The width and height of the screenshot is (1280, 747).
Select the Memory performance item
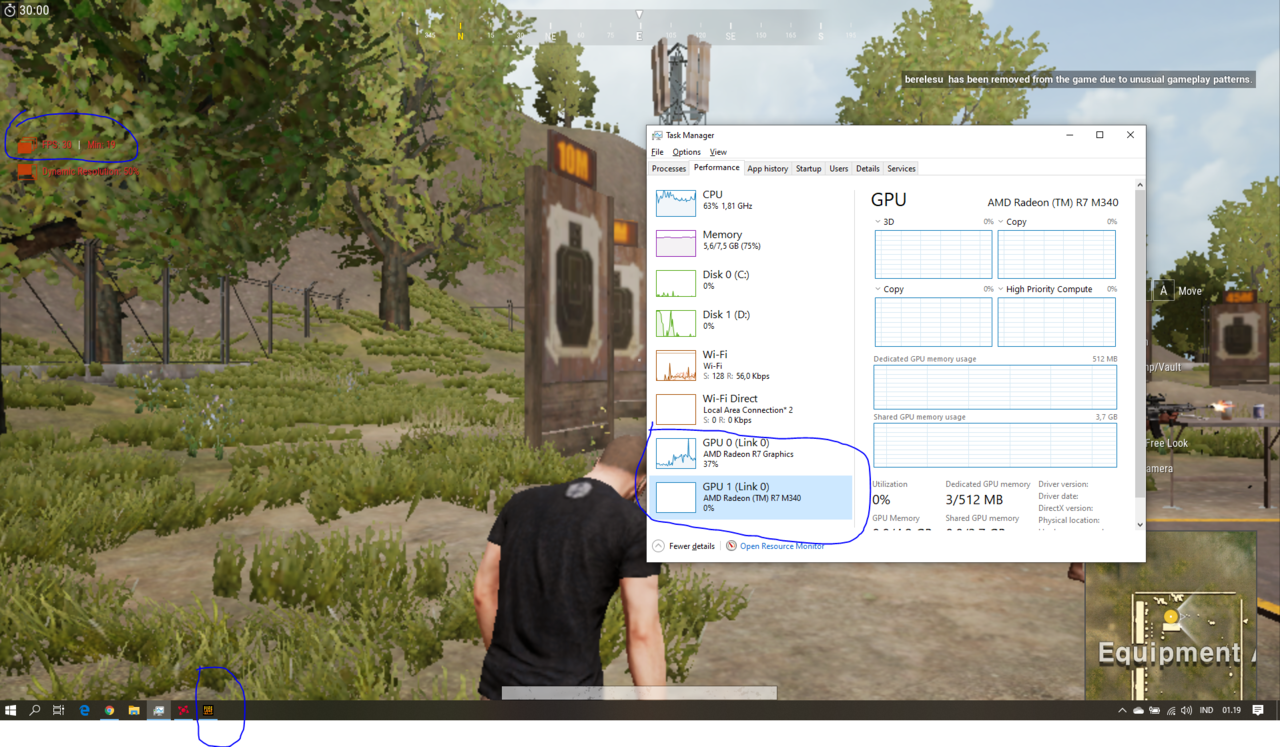[x=750, y=241]
